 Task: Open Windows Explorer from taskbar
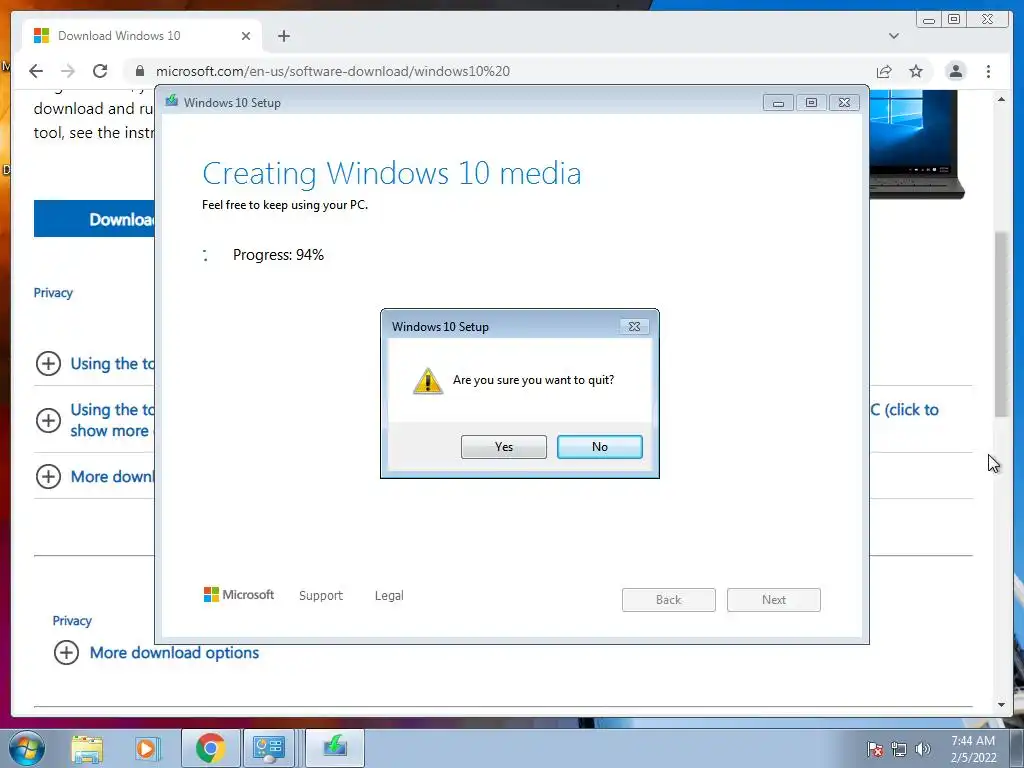(87, 748)
